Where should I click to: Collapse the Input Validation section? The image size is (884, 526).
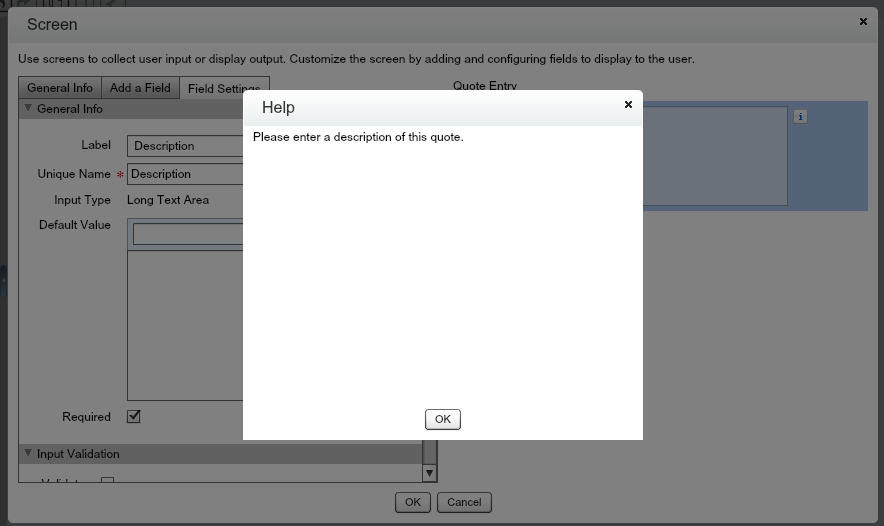tap(28, 454)
